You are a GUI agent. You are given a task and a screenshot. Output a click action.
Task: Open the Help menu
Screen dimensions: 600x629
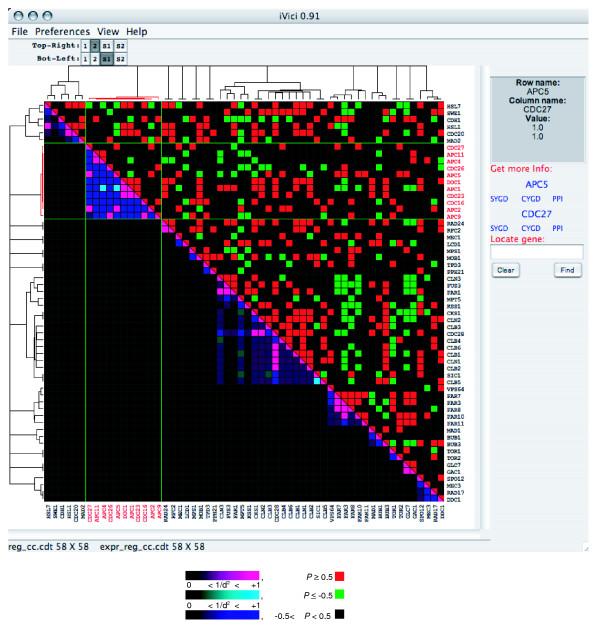137,32
